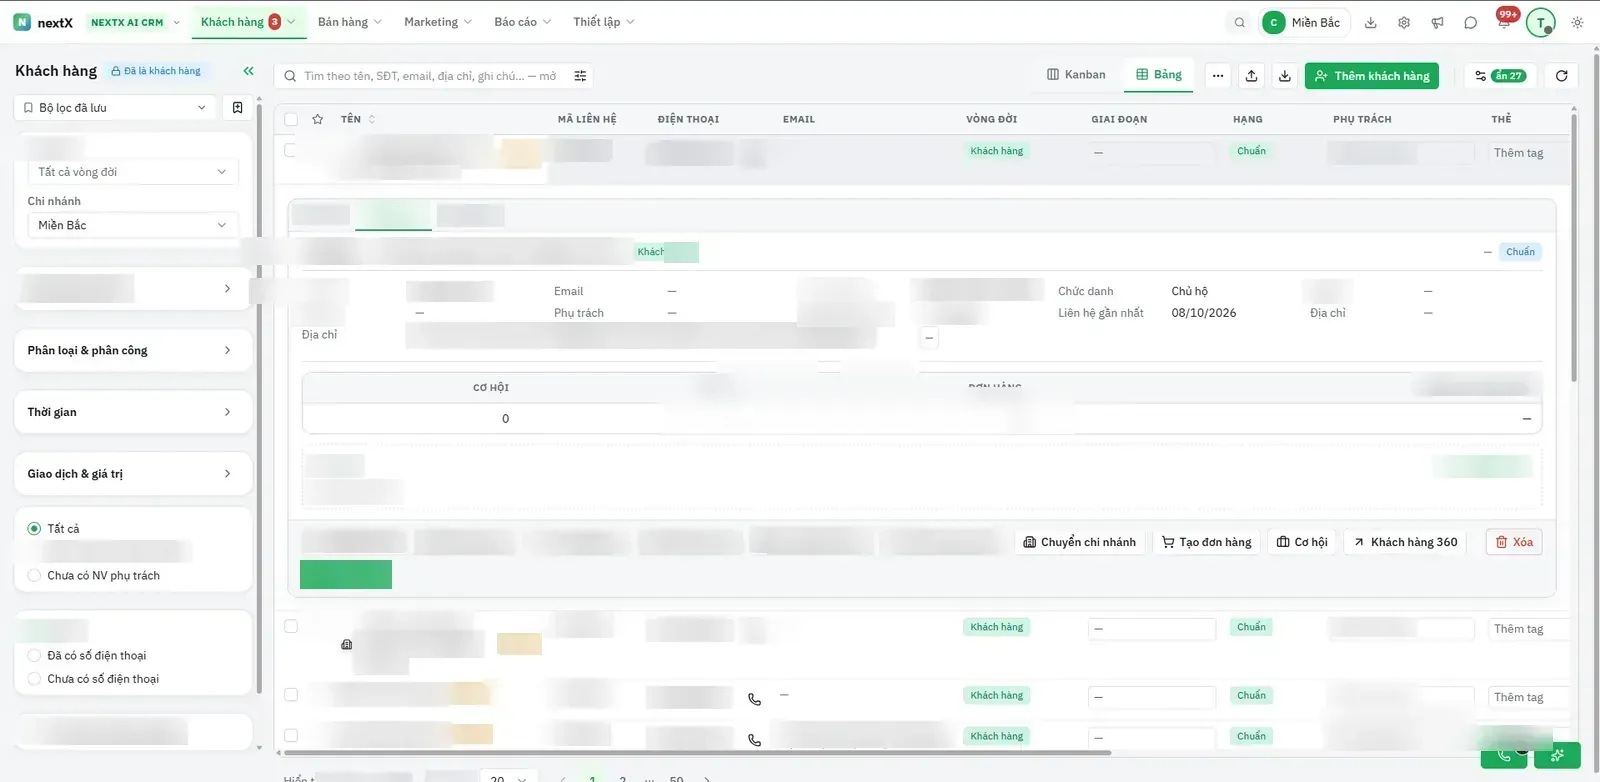Click the save filter bookmark icon
The image size is (1600, 782).
pos(237,107)
